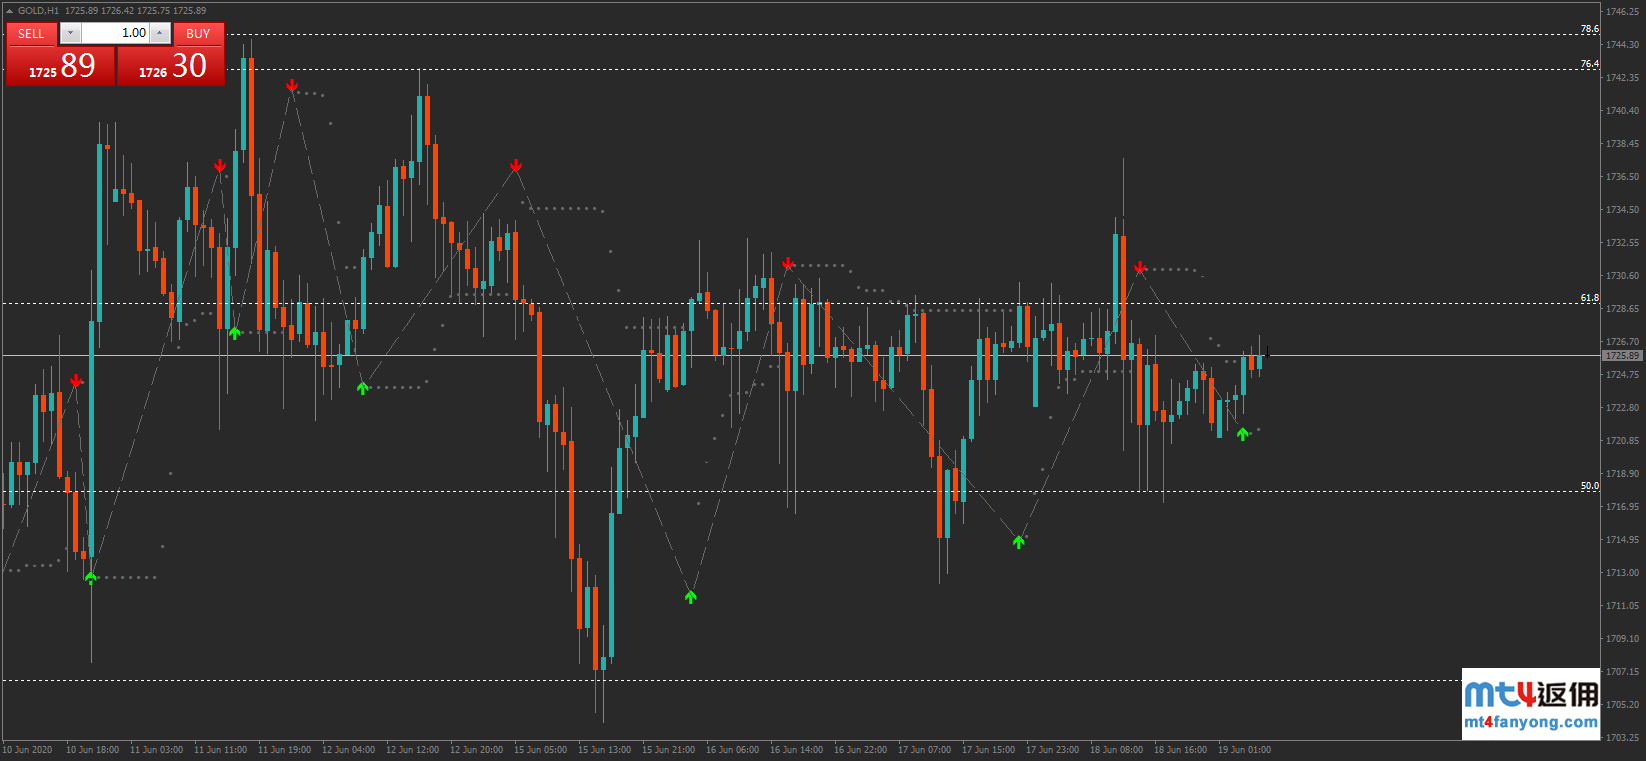
Task: Increase trade volume with the up arrow
Action: [159, 33]
